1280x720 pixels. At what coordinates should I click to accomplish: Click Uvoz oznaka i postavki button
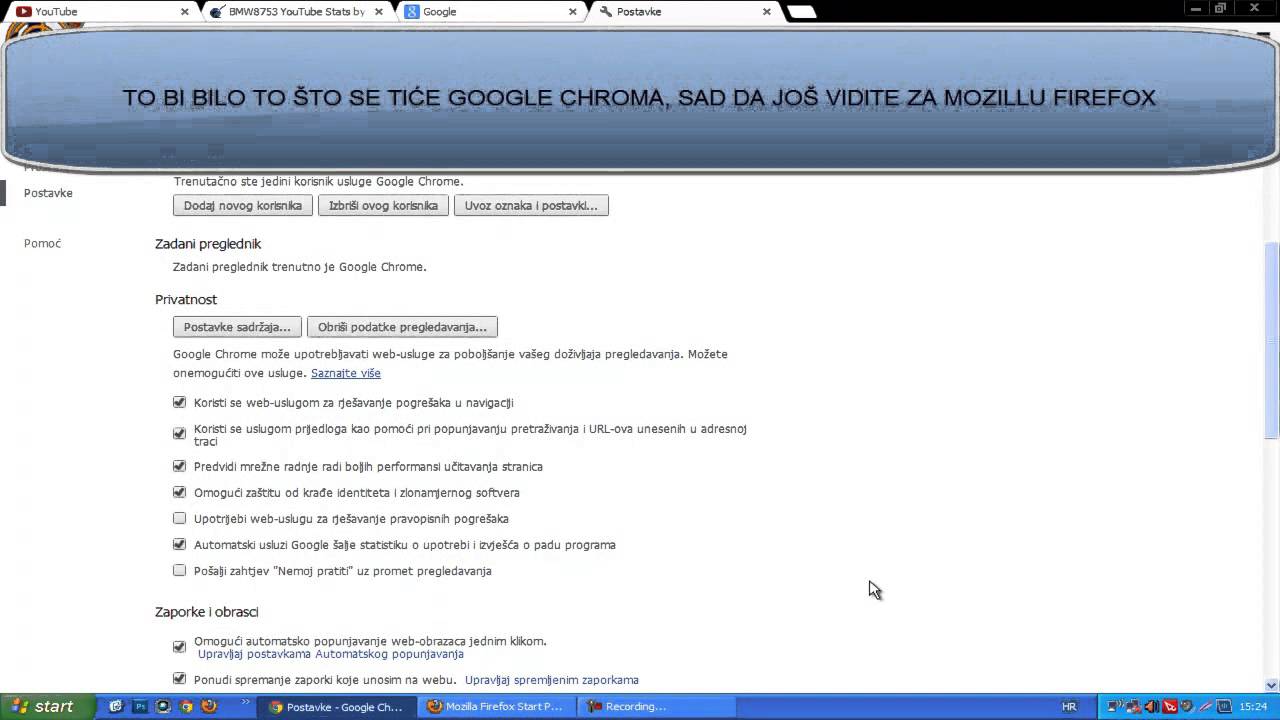[531, 205]
